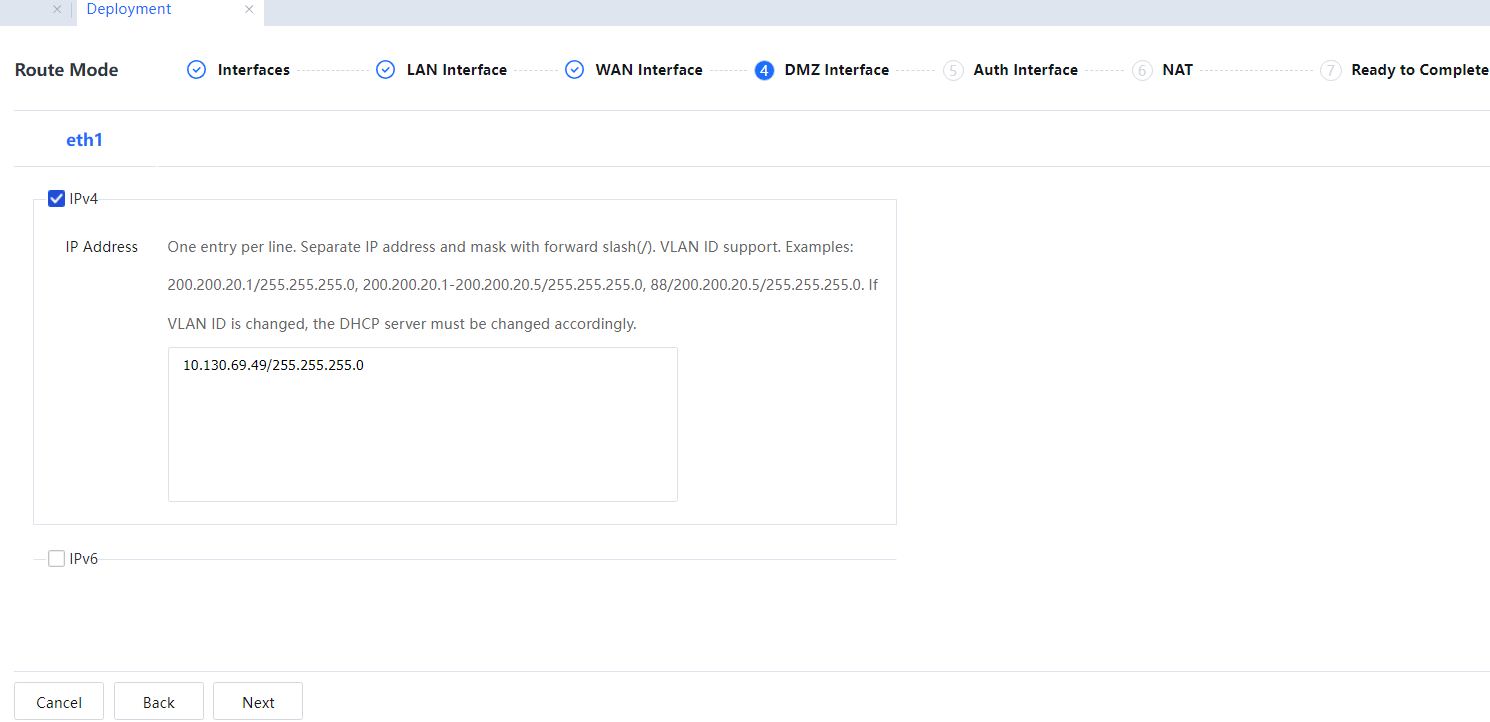Open the Interfaces step label
The width and height of the screenshot is (1490, 722).
pyautogui.click(x=254, y=70)
